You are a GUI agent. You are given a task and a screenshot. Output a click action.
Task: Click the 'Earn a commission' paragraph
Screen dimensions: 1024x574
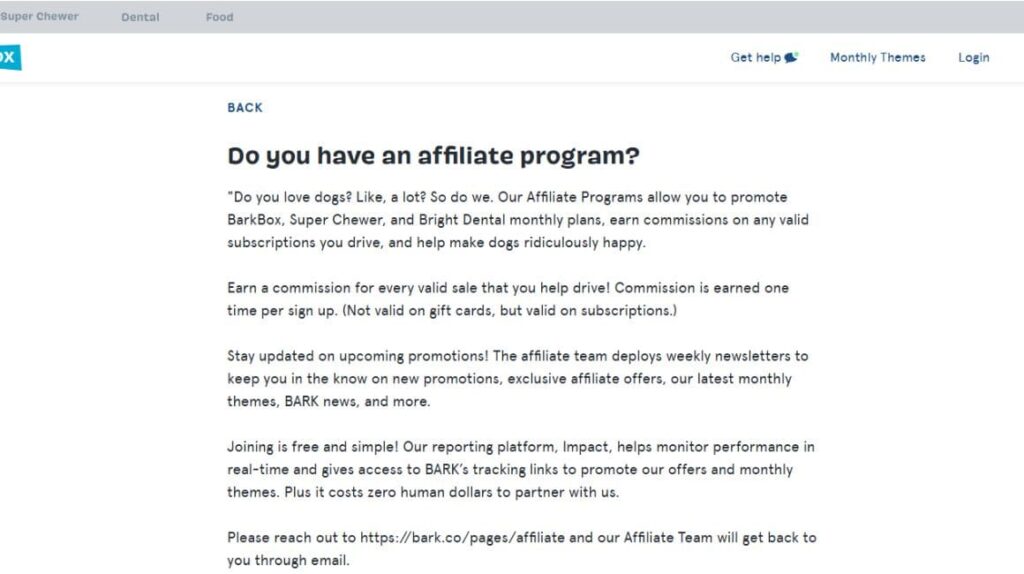click(x=508, y=299)
